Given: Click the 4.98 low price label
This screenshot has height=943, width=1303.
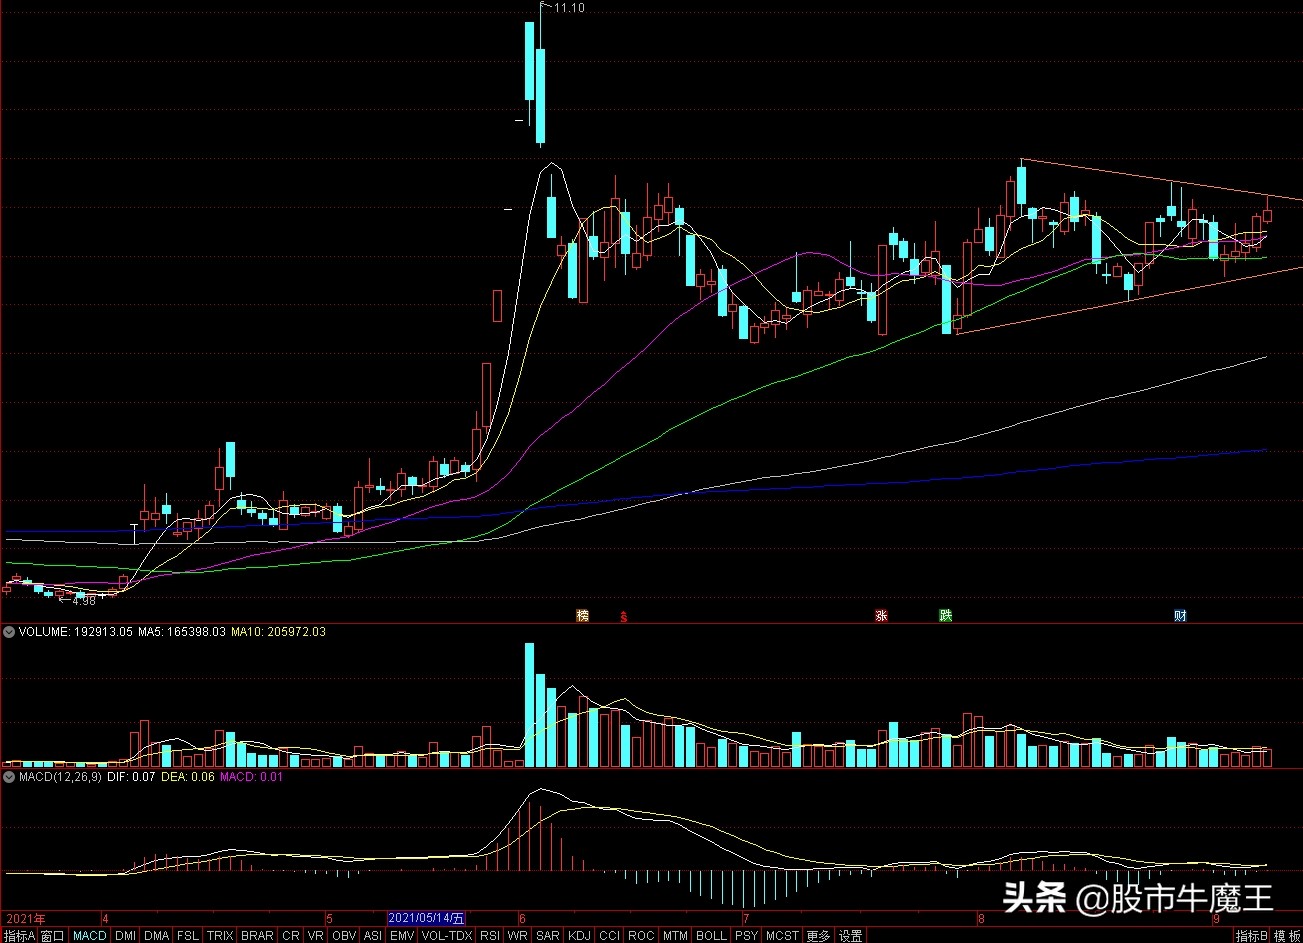Looking at the screenshot, I should click(83, 600).
